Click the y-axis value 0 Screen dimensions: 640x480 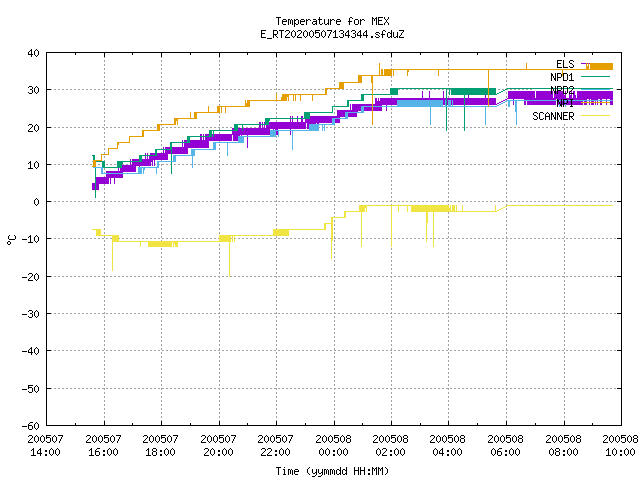(x=37, y=202)
